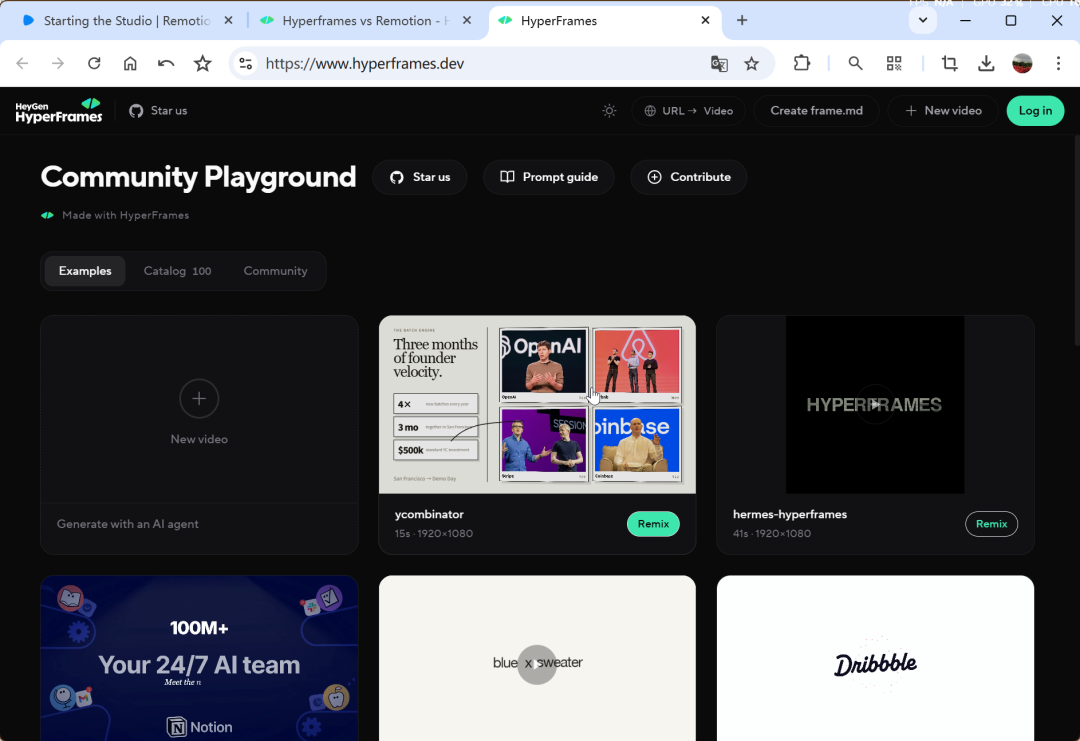Close the Hyperframes vs Remotion tab

[467, 21]
